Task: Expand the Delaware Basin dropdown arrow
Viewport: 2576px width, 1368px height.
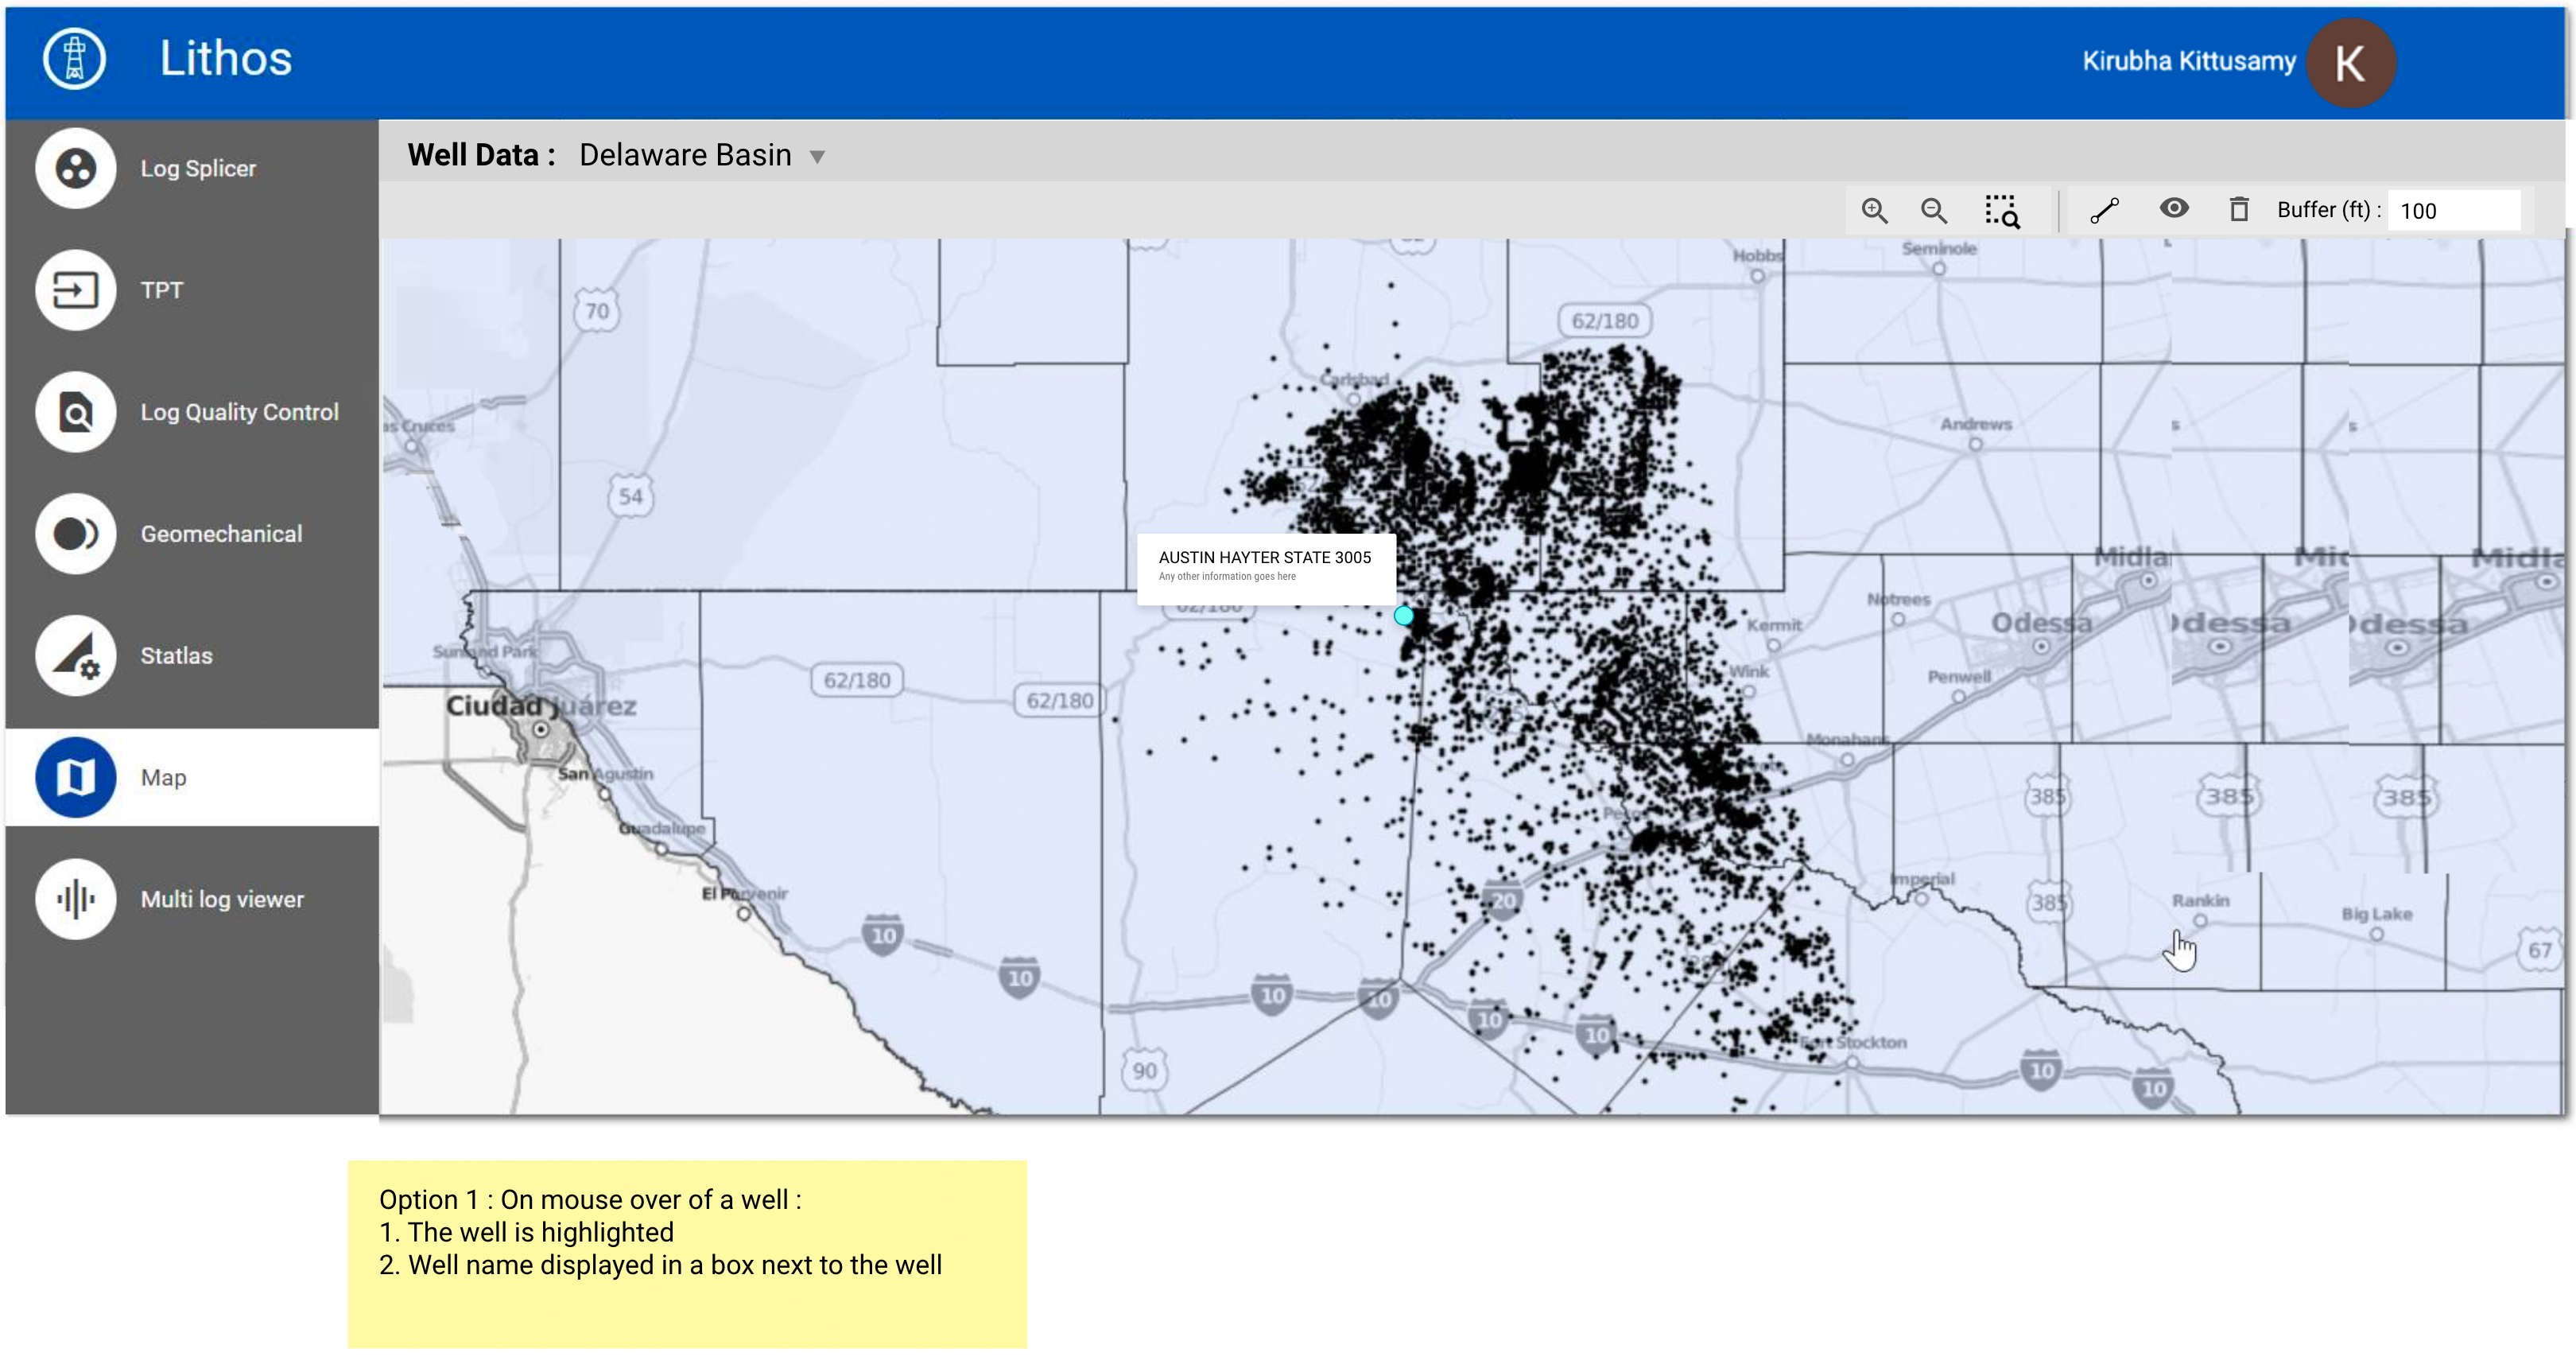Action: tap(817, 157)
